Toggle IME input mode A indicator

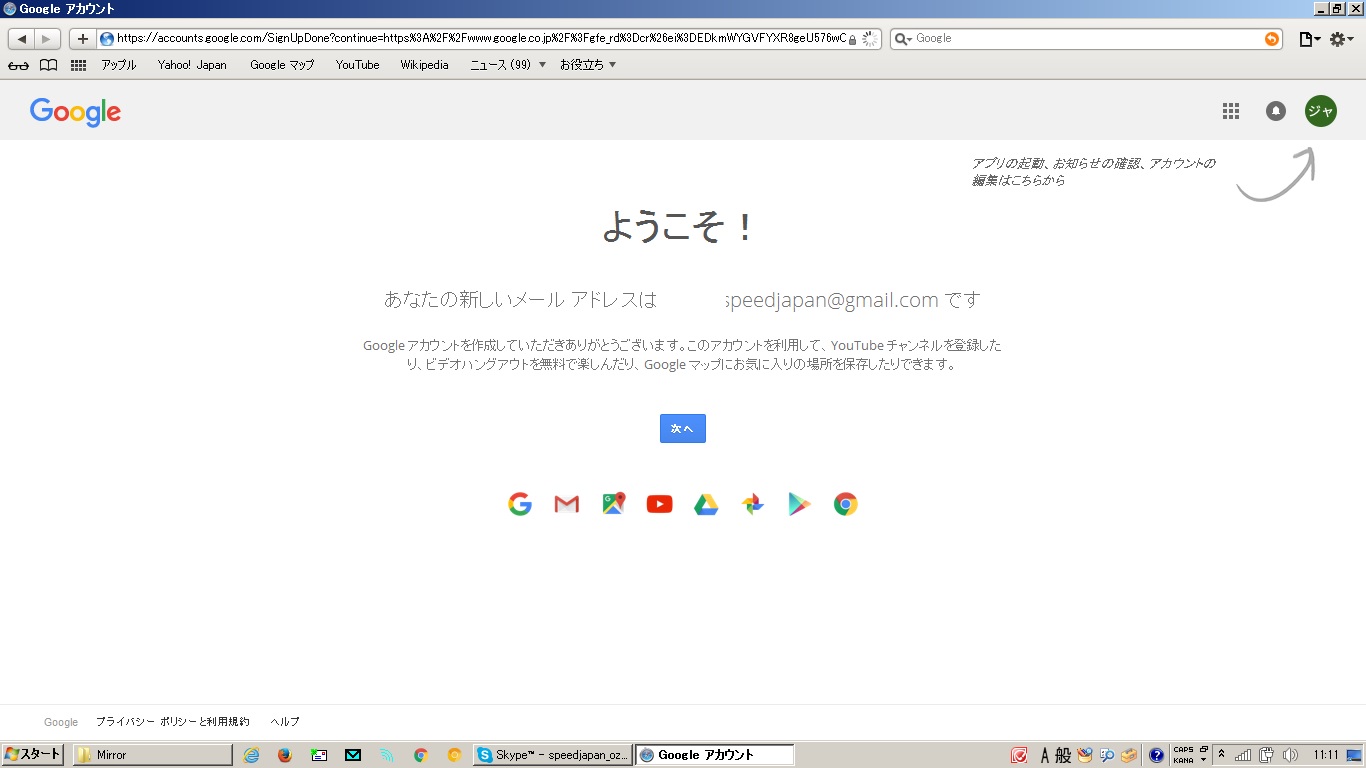pyautogui.click(x=1045, y=755)
